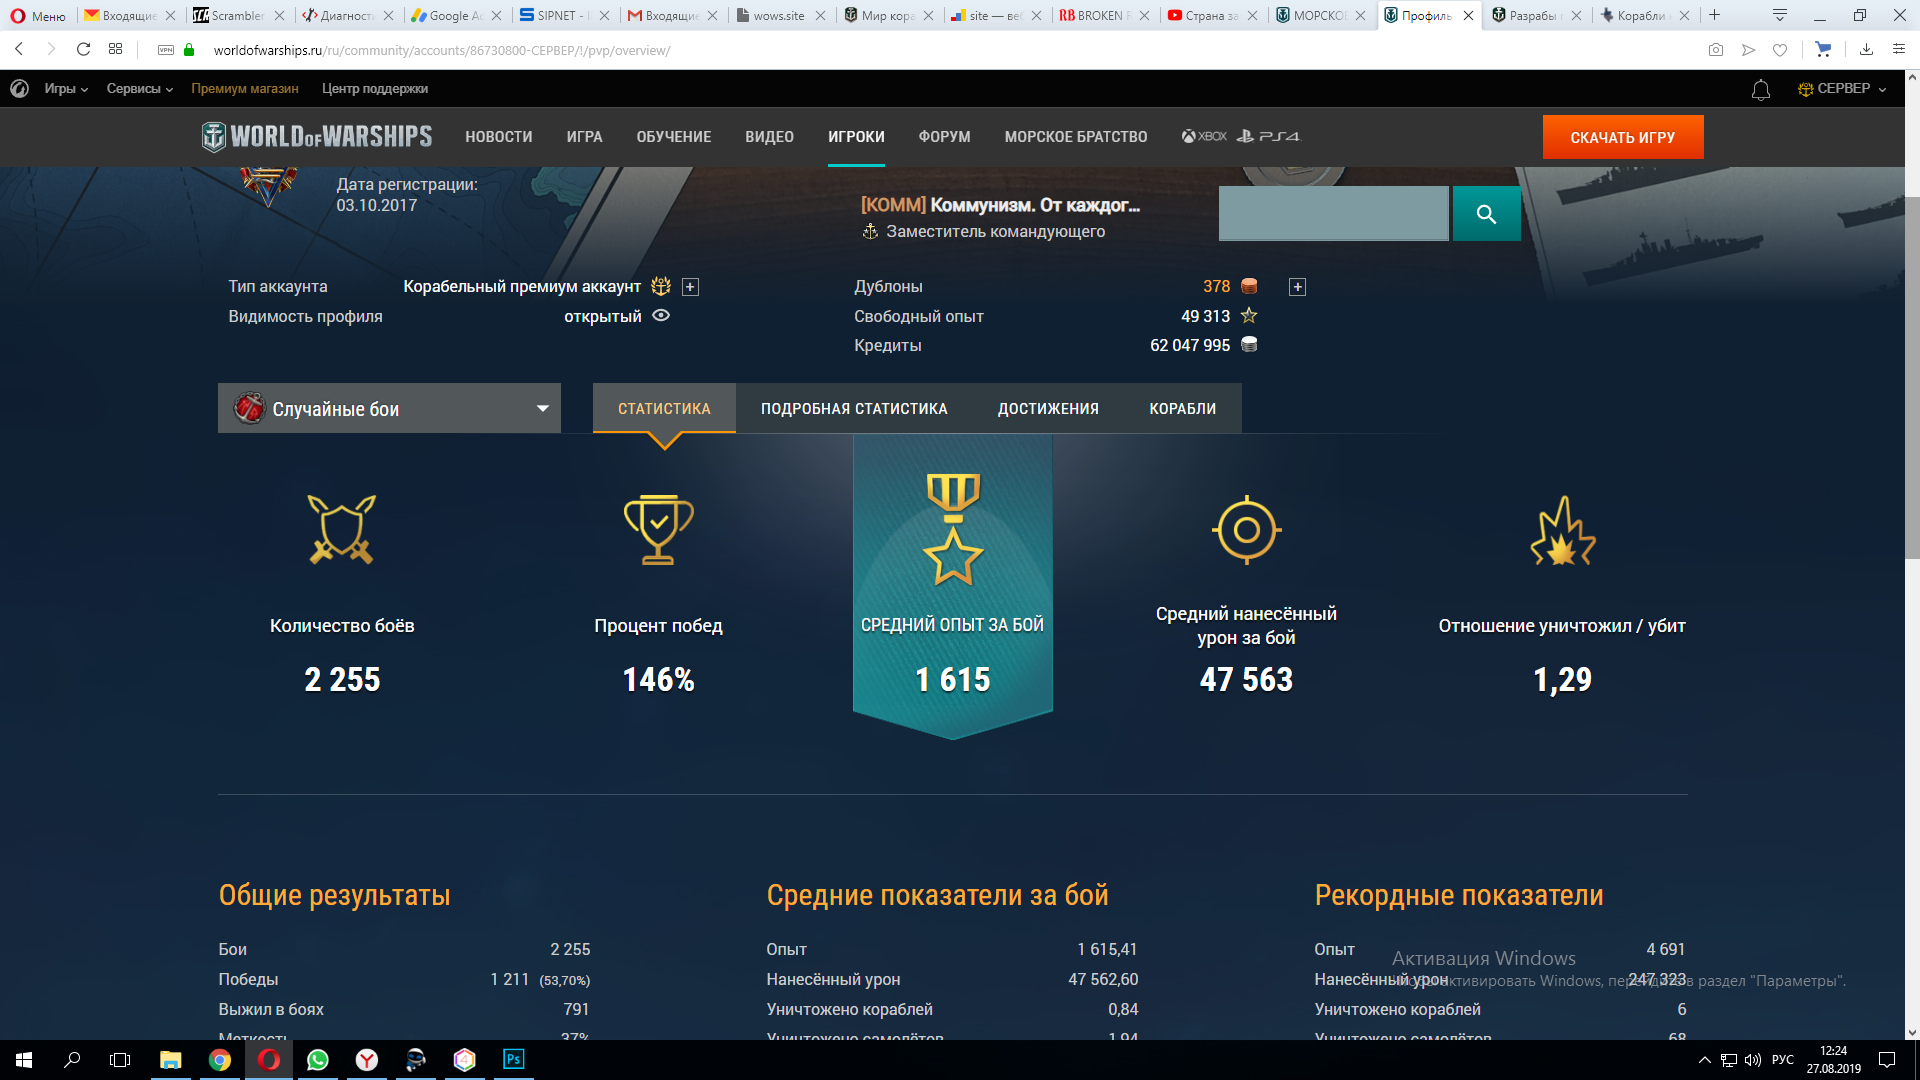Open the Обучение navigation item

point(674,137)
